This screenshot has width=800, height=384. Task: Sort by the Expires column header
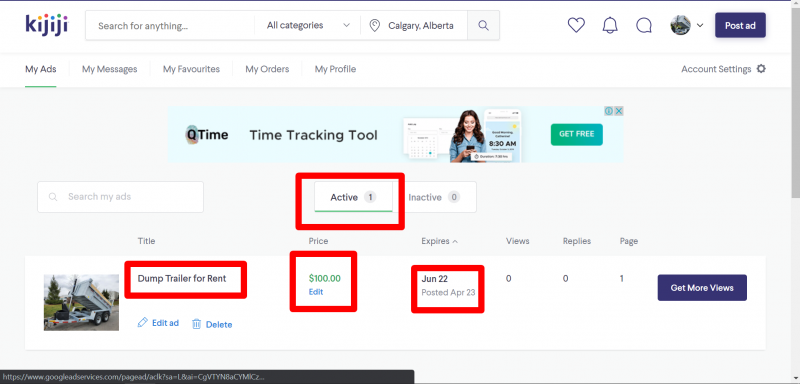click(439, 241)
